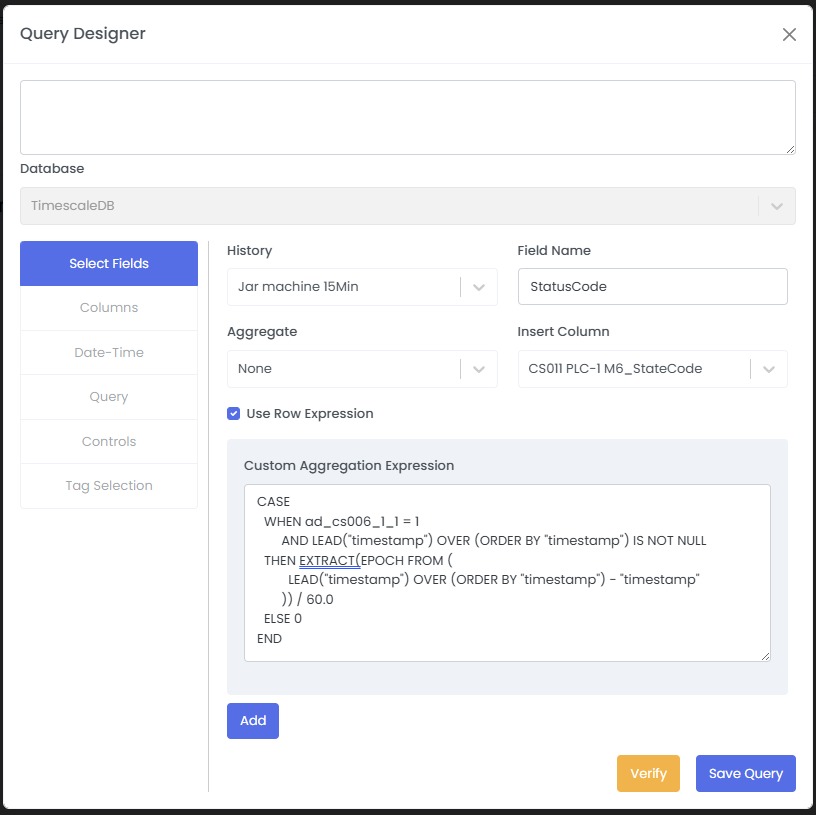
Task: Select the Query tab in sidebar
Action: (x=109, y=397)
